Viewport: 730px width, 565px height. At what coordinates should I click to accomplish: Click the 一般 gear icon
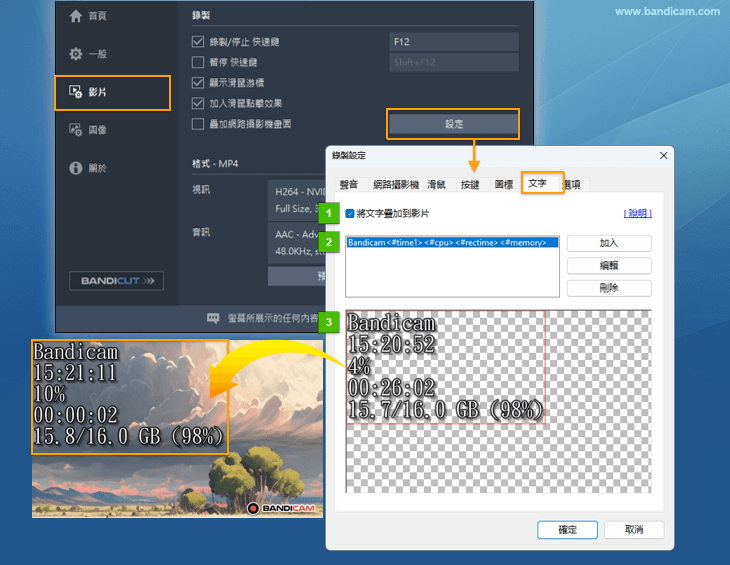click(x=75, y=54)
